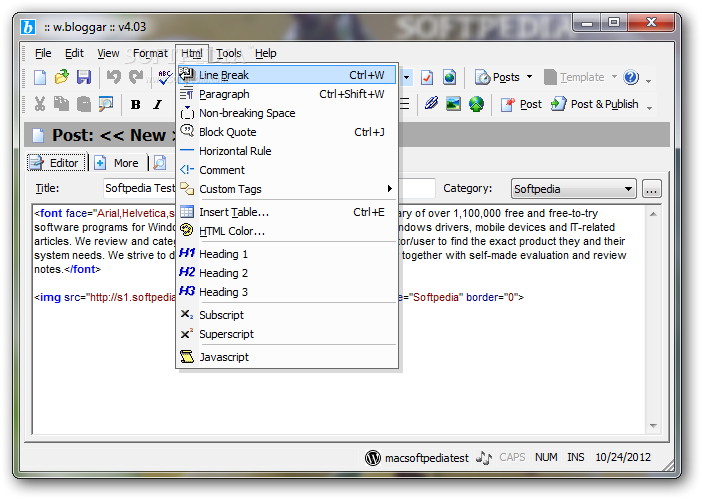Click the Find magnifier icon in toolbar
The width and height of the screenshot is (702, 499).
click(x=106, y=104)
